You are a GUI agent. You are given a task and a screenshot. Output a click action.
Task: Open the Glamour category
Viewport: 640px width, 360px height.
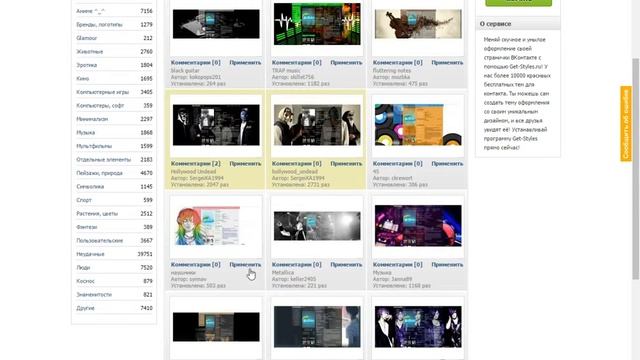(87, 38)
